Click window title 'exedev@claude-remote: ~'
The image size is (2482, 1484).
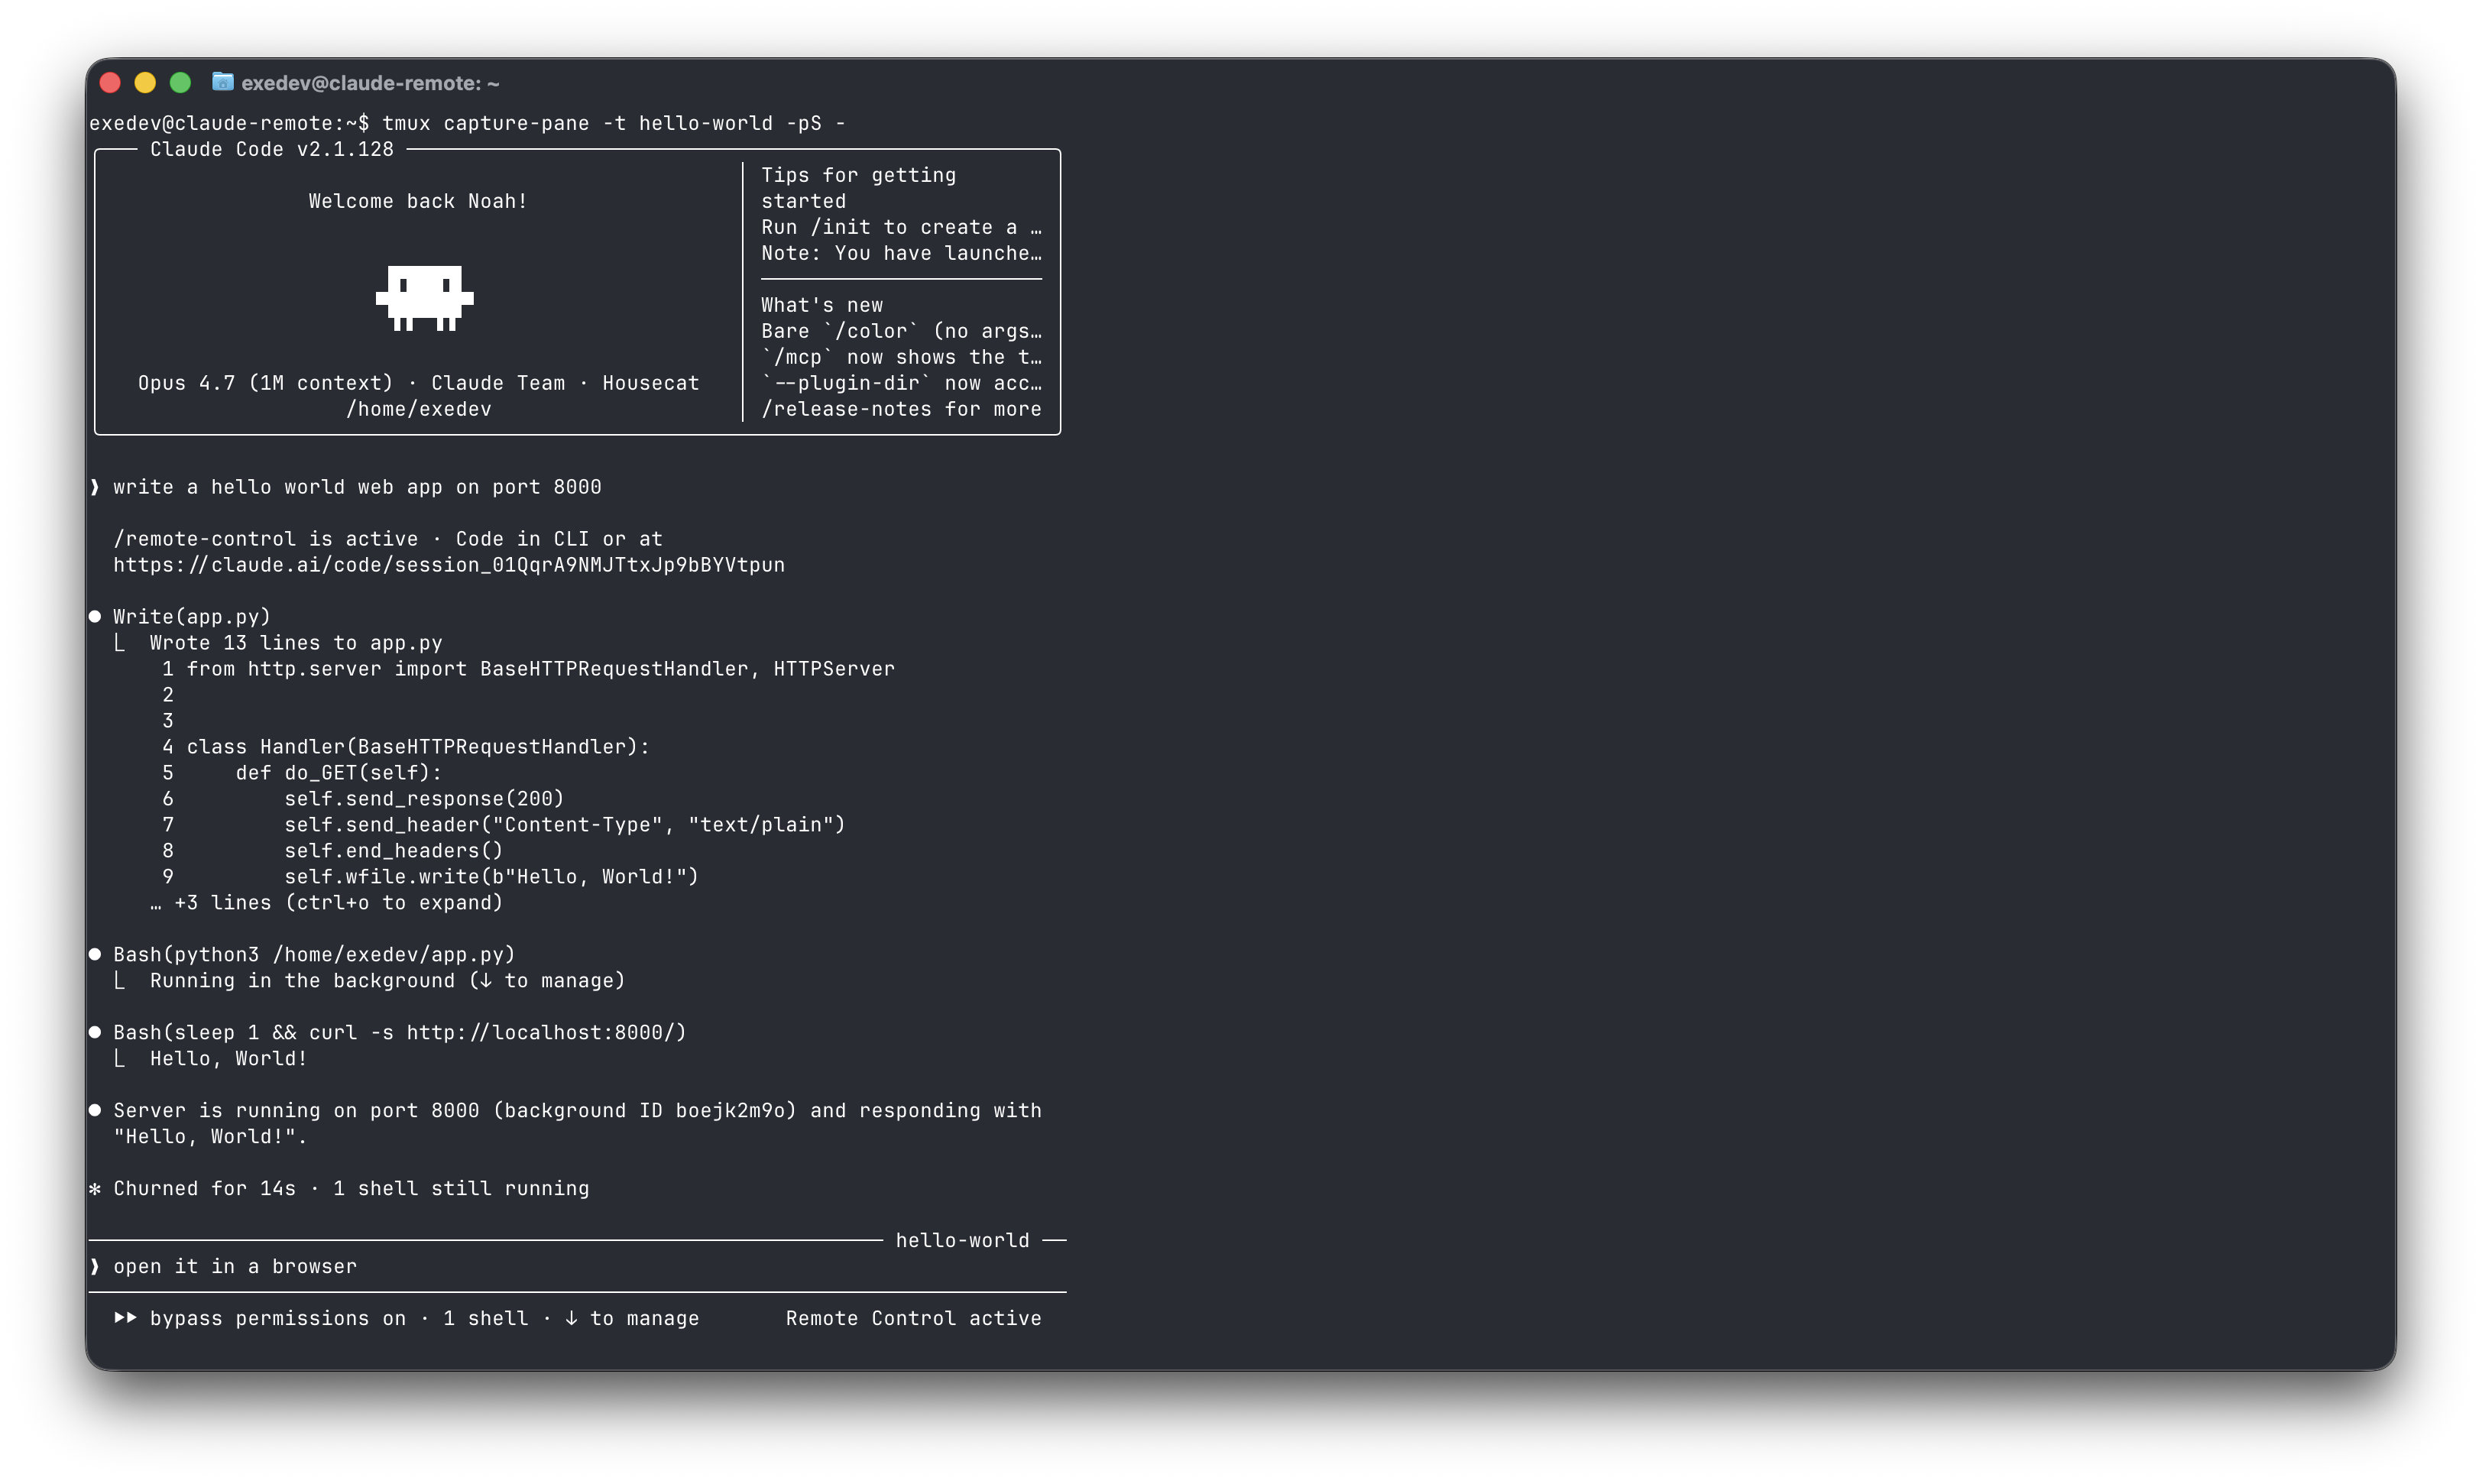pyautogui.click(x=370, y=83)
